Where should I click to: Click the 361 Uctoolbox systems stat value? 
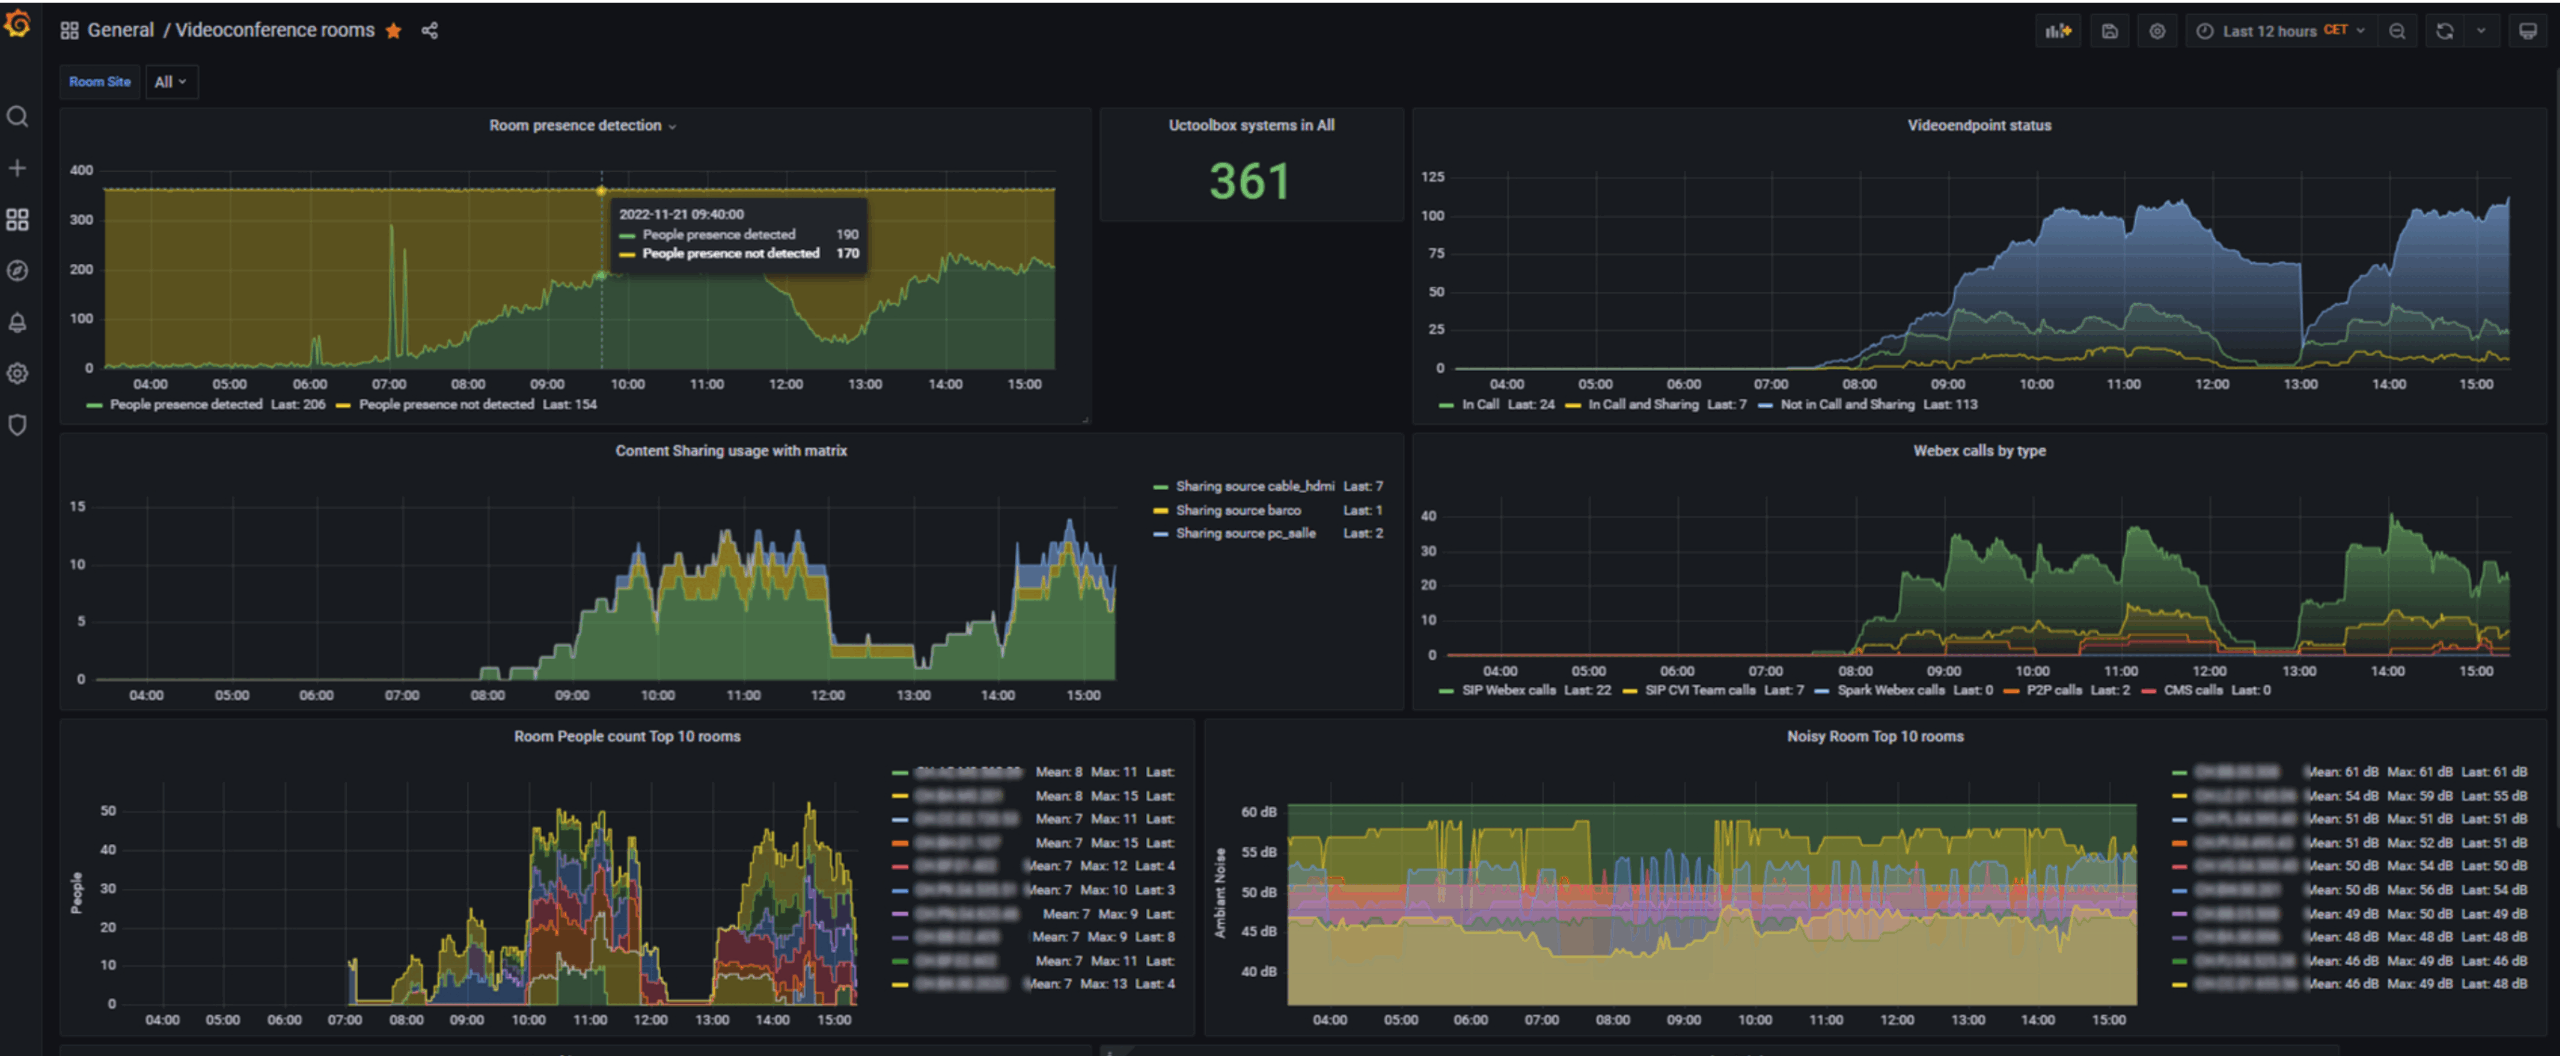(x=1250, y=182)
